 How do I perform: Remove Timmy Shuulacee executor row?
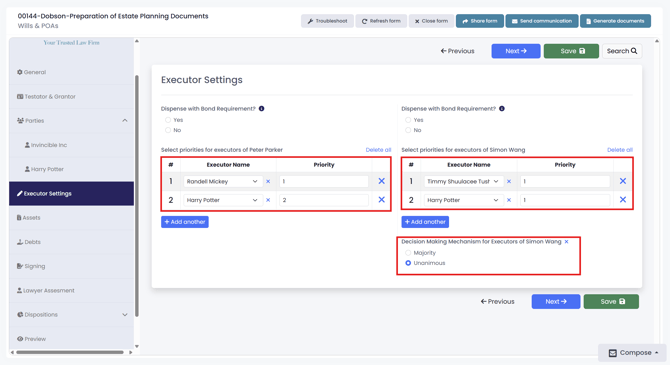pos(623,181)
